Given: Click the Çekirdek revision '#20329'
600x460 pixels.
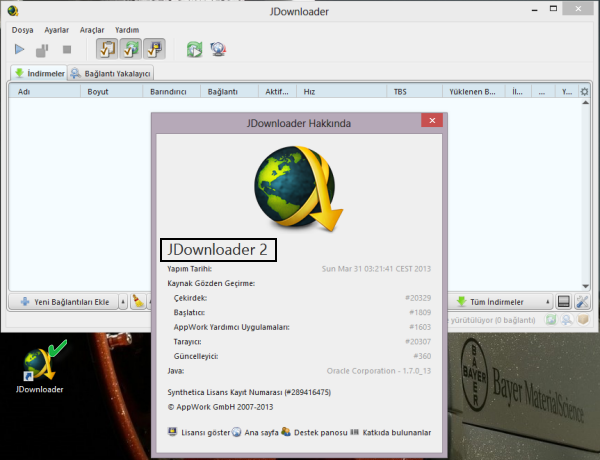Looking at the screenshot, I should (418, 298).
